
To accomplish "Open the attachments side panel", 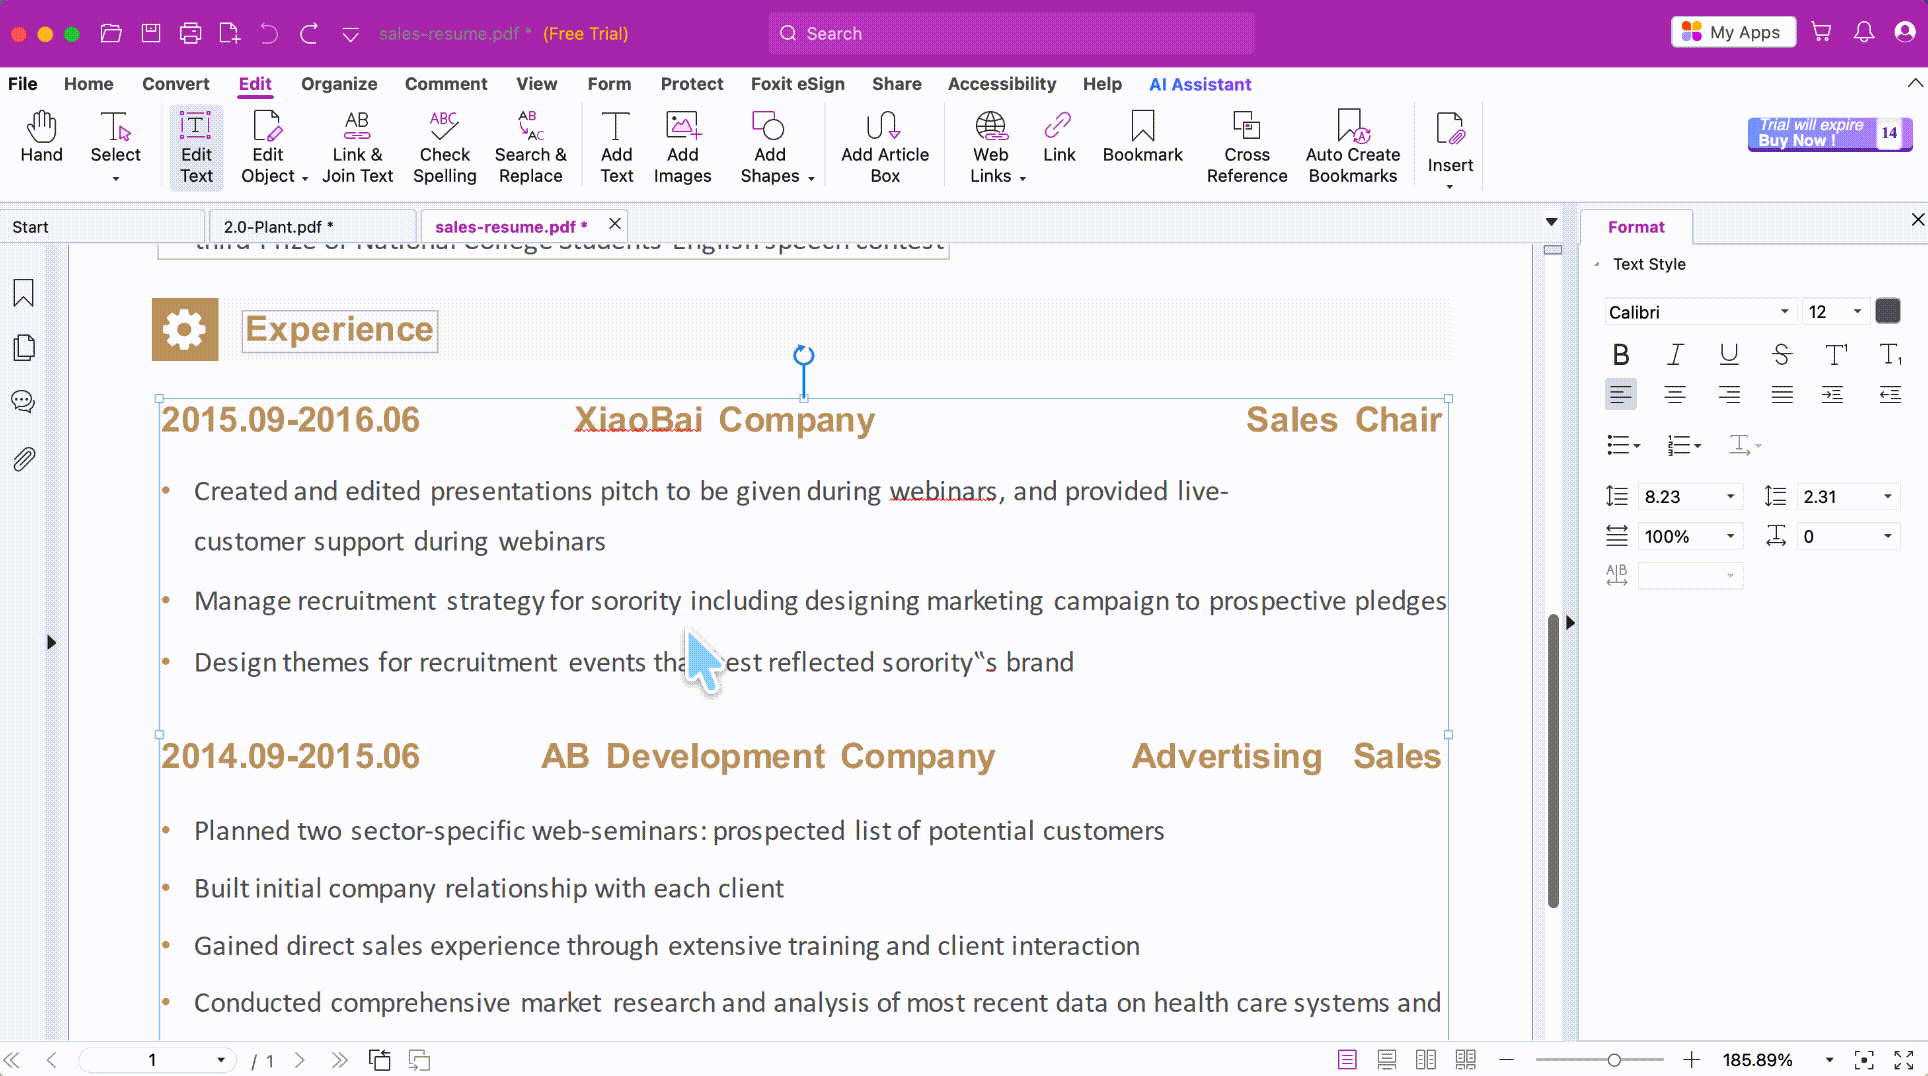I will [24, 459].
